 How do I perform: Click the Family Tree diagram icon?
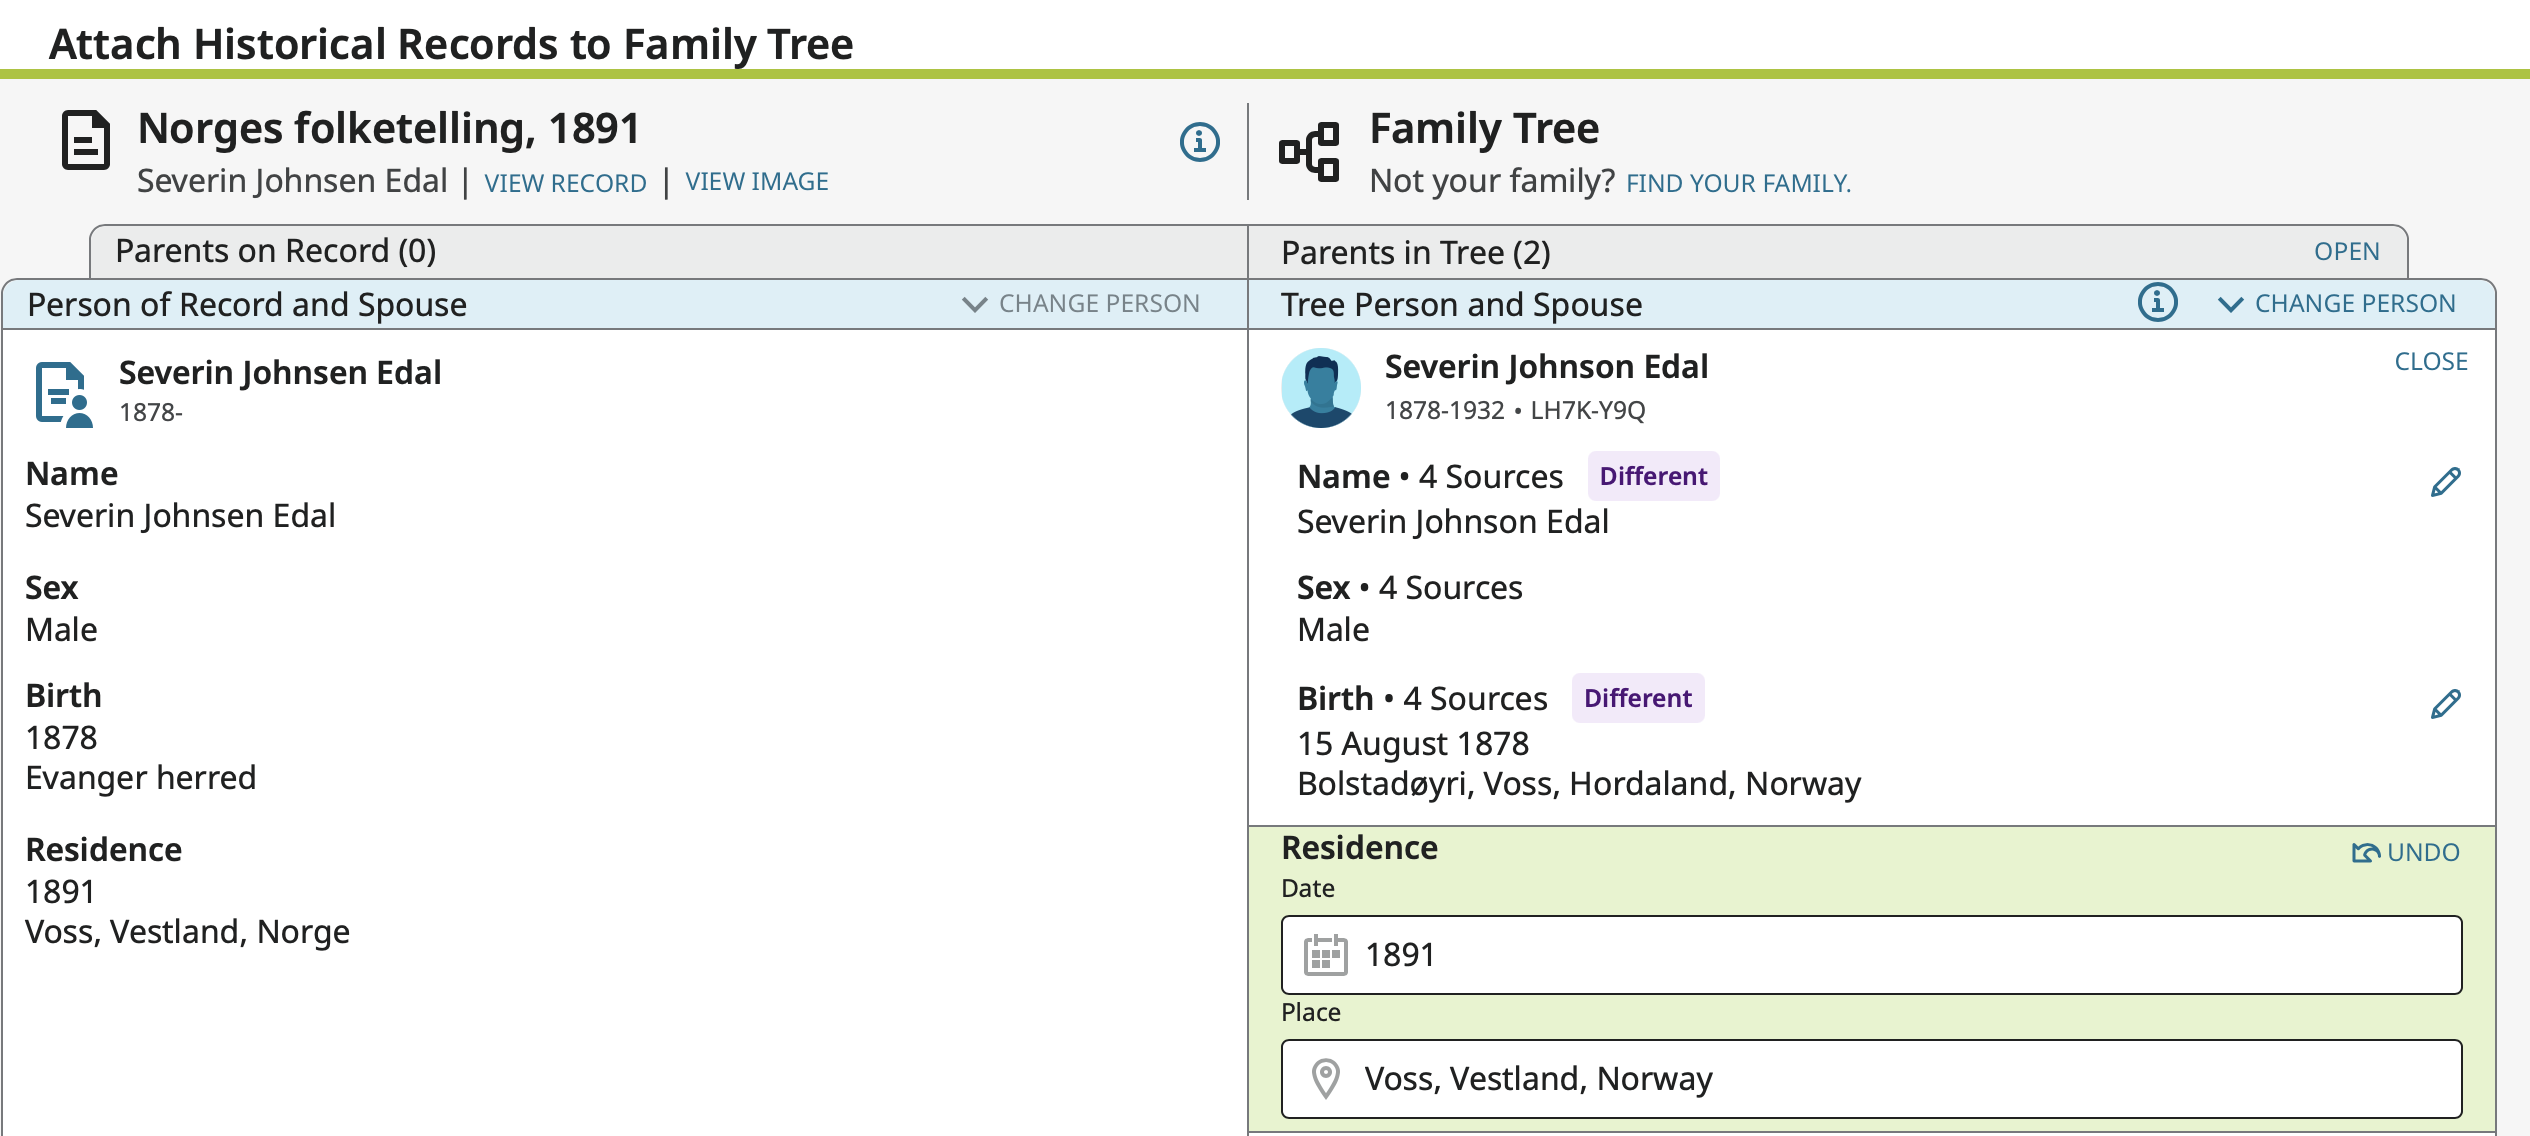1309,152
